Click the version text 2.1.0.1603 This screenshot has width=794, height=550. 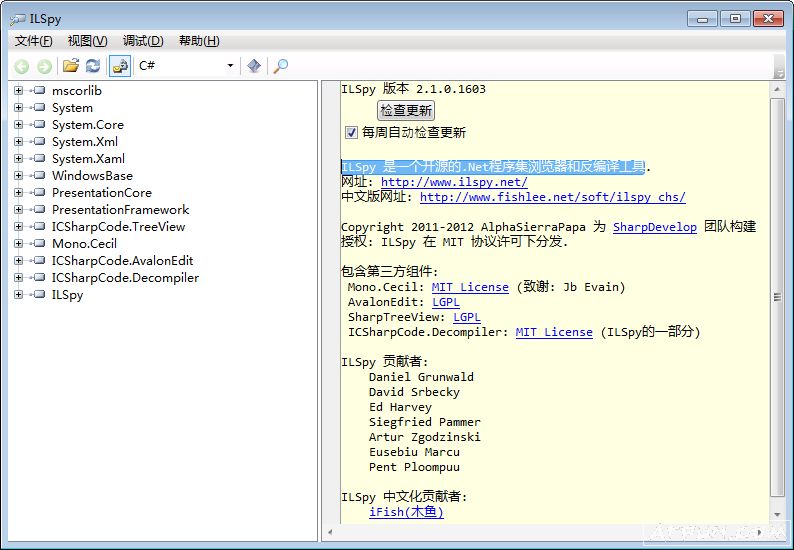click(x=451, y=89)
